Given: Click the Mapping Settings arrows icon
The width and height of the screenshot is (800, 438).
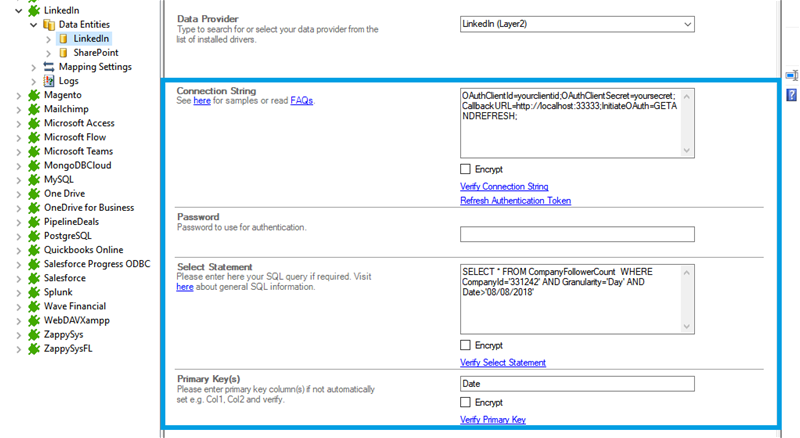Looking at the screenshot, I should 49,67.
